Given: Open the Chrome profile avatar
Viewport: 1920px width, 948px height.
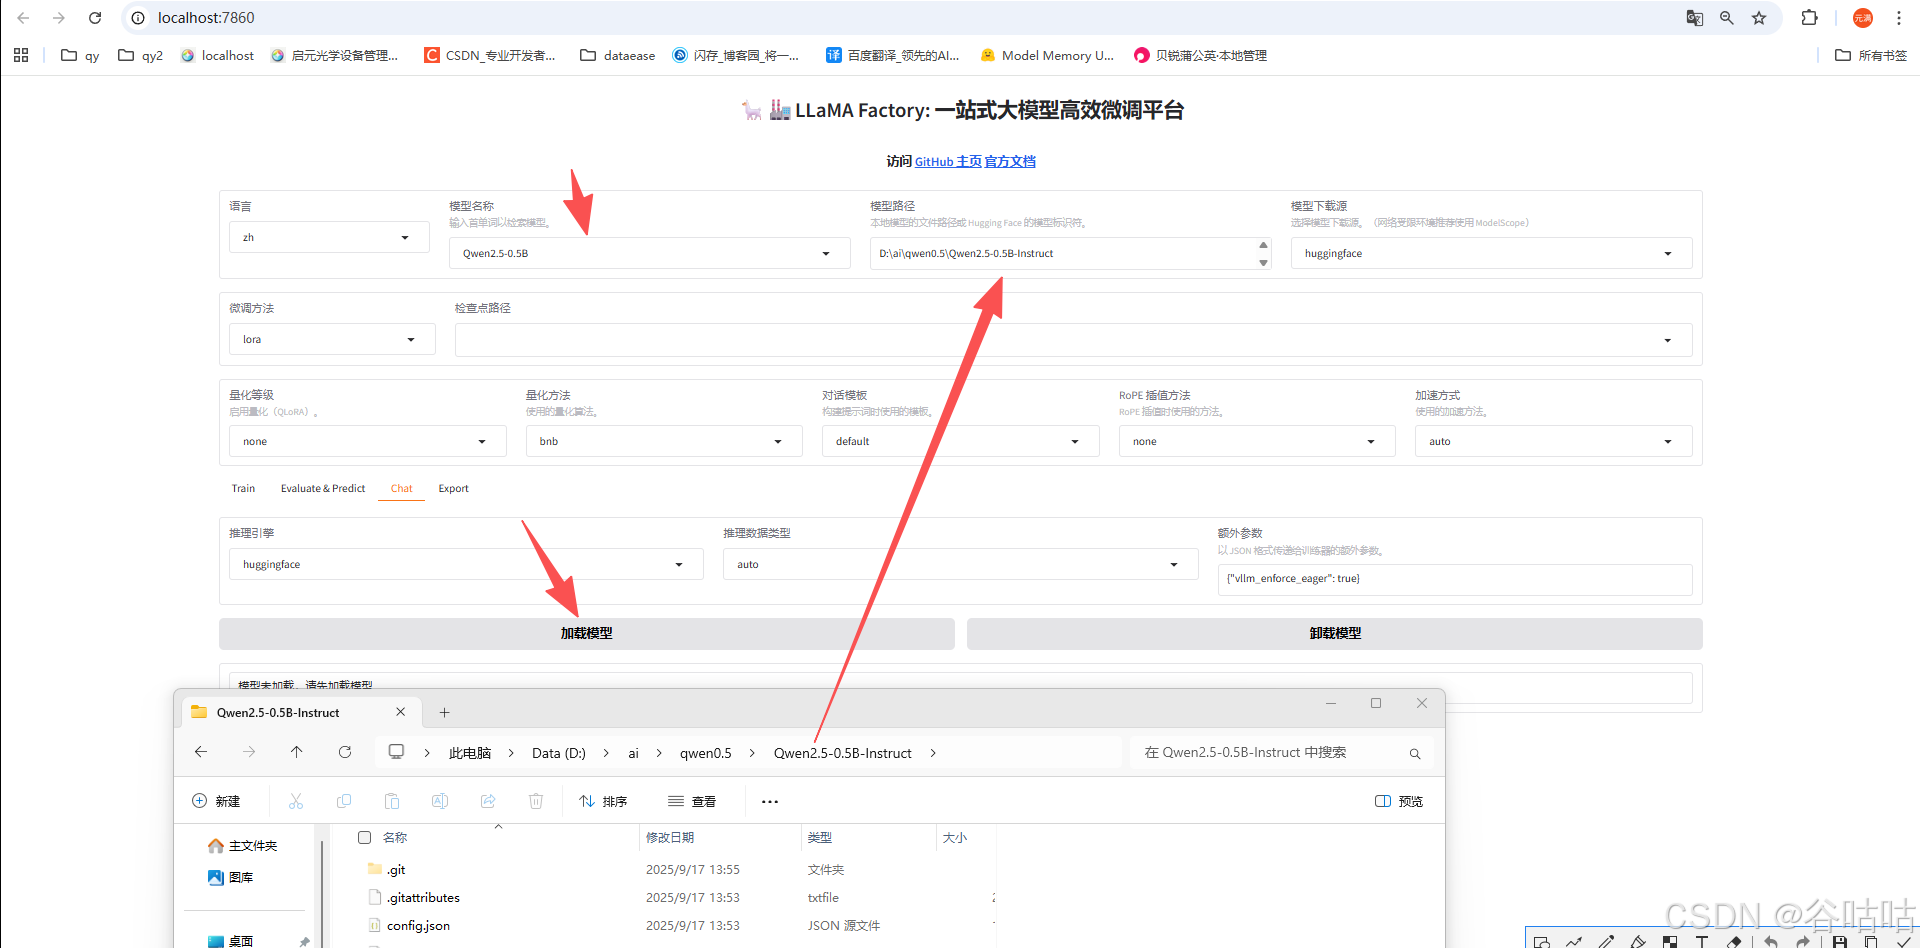Looking at the screenshot, I should pos(1862,18).
